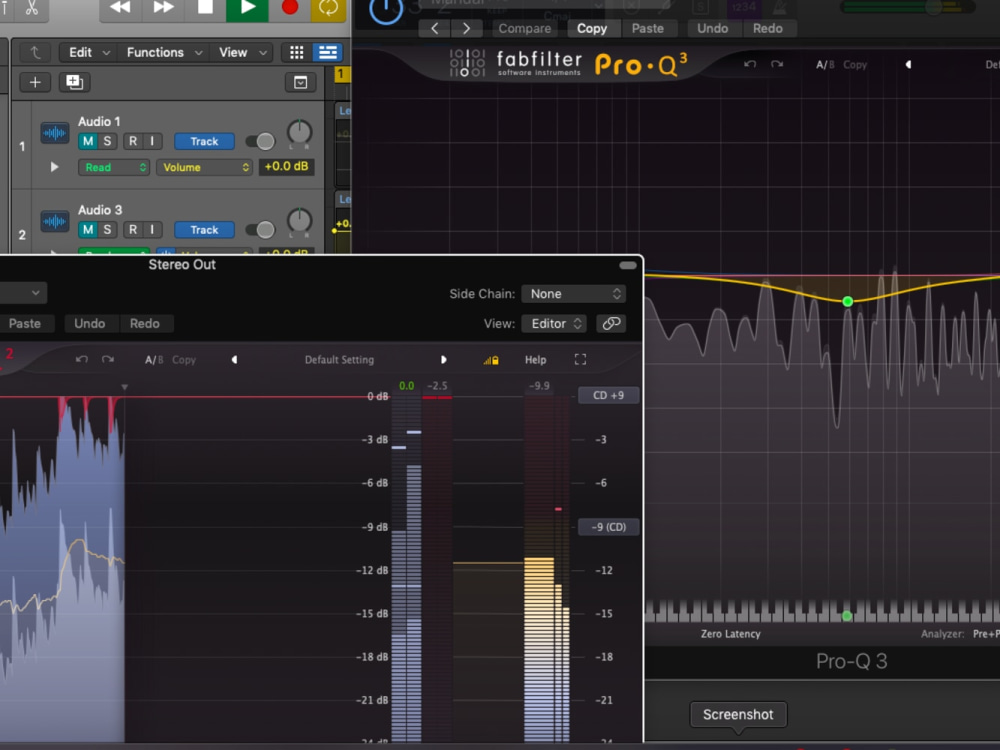Expand Audio 1 automation disclosure triangle

[54, 167]
